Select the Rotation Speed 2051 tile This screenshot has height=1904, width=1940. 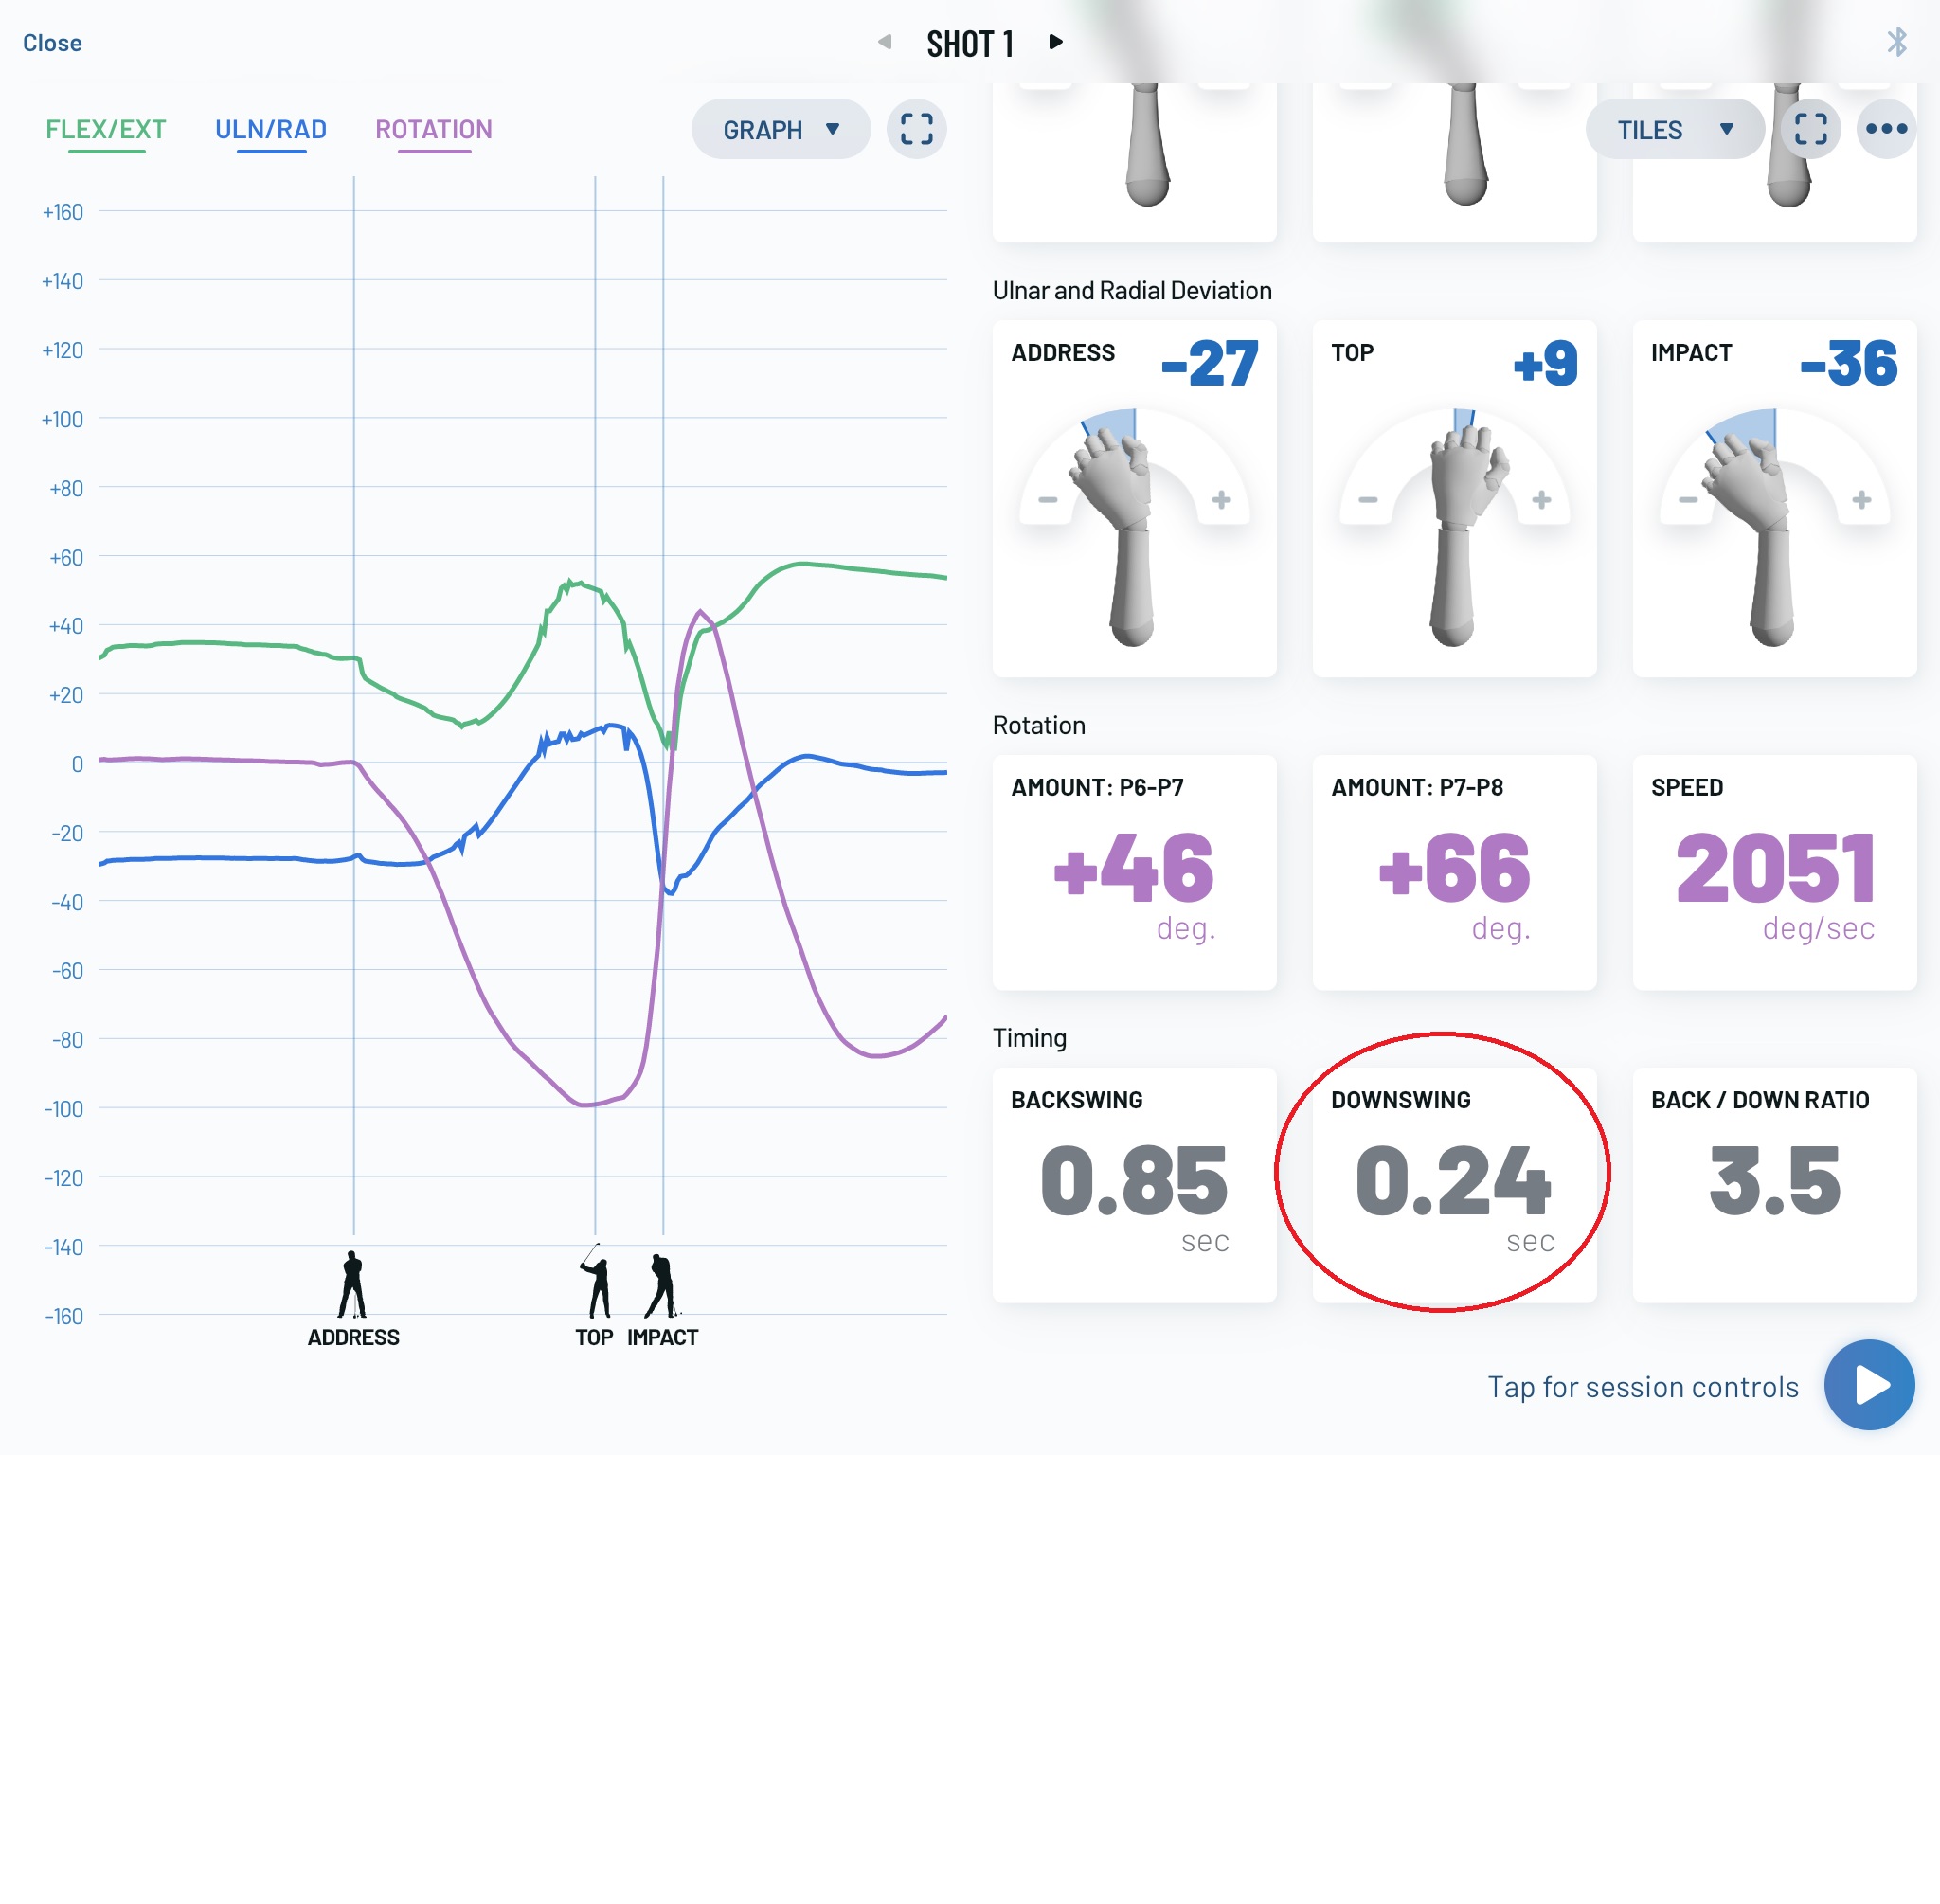coord(1773,872)
